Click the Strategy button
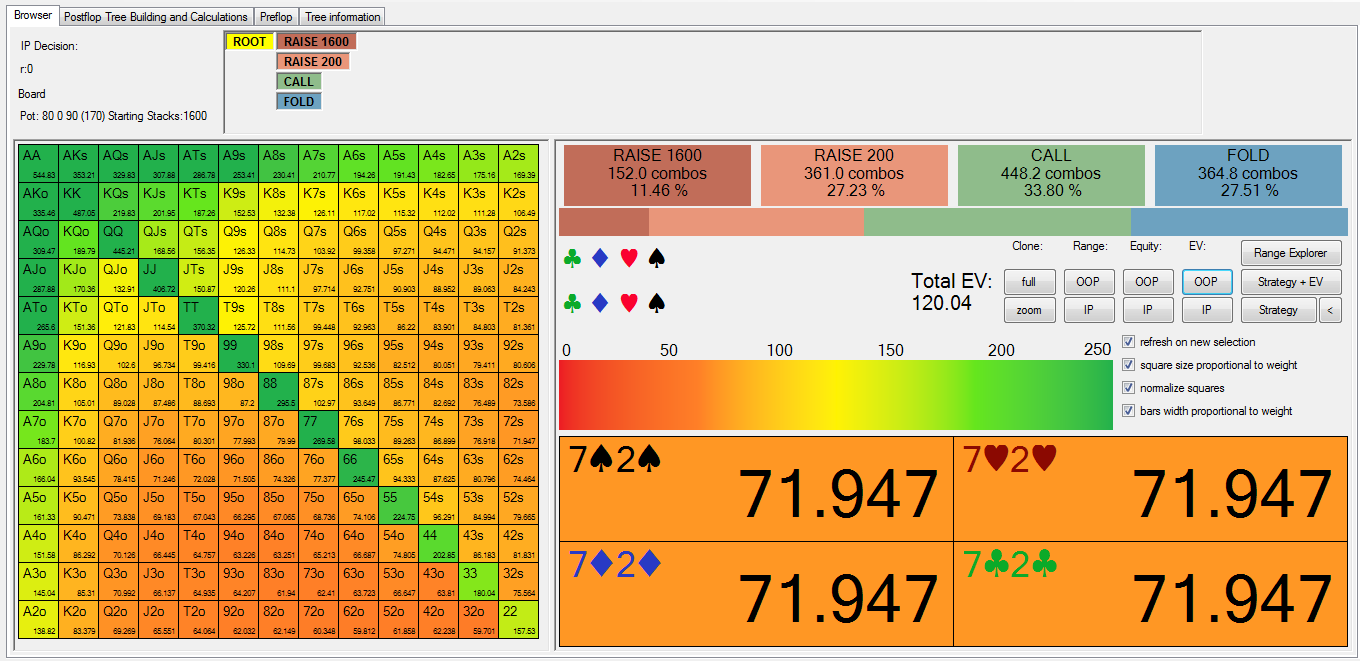The image size is (1360, 661). tap(1278, 310)
